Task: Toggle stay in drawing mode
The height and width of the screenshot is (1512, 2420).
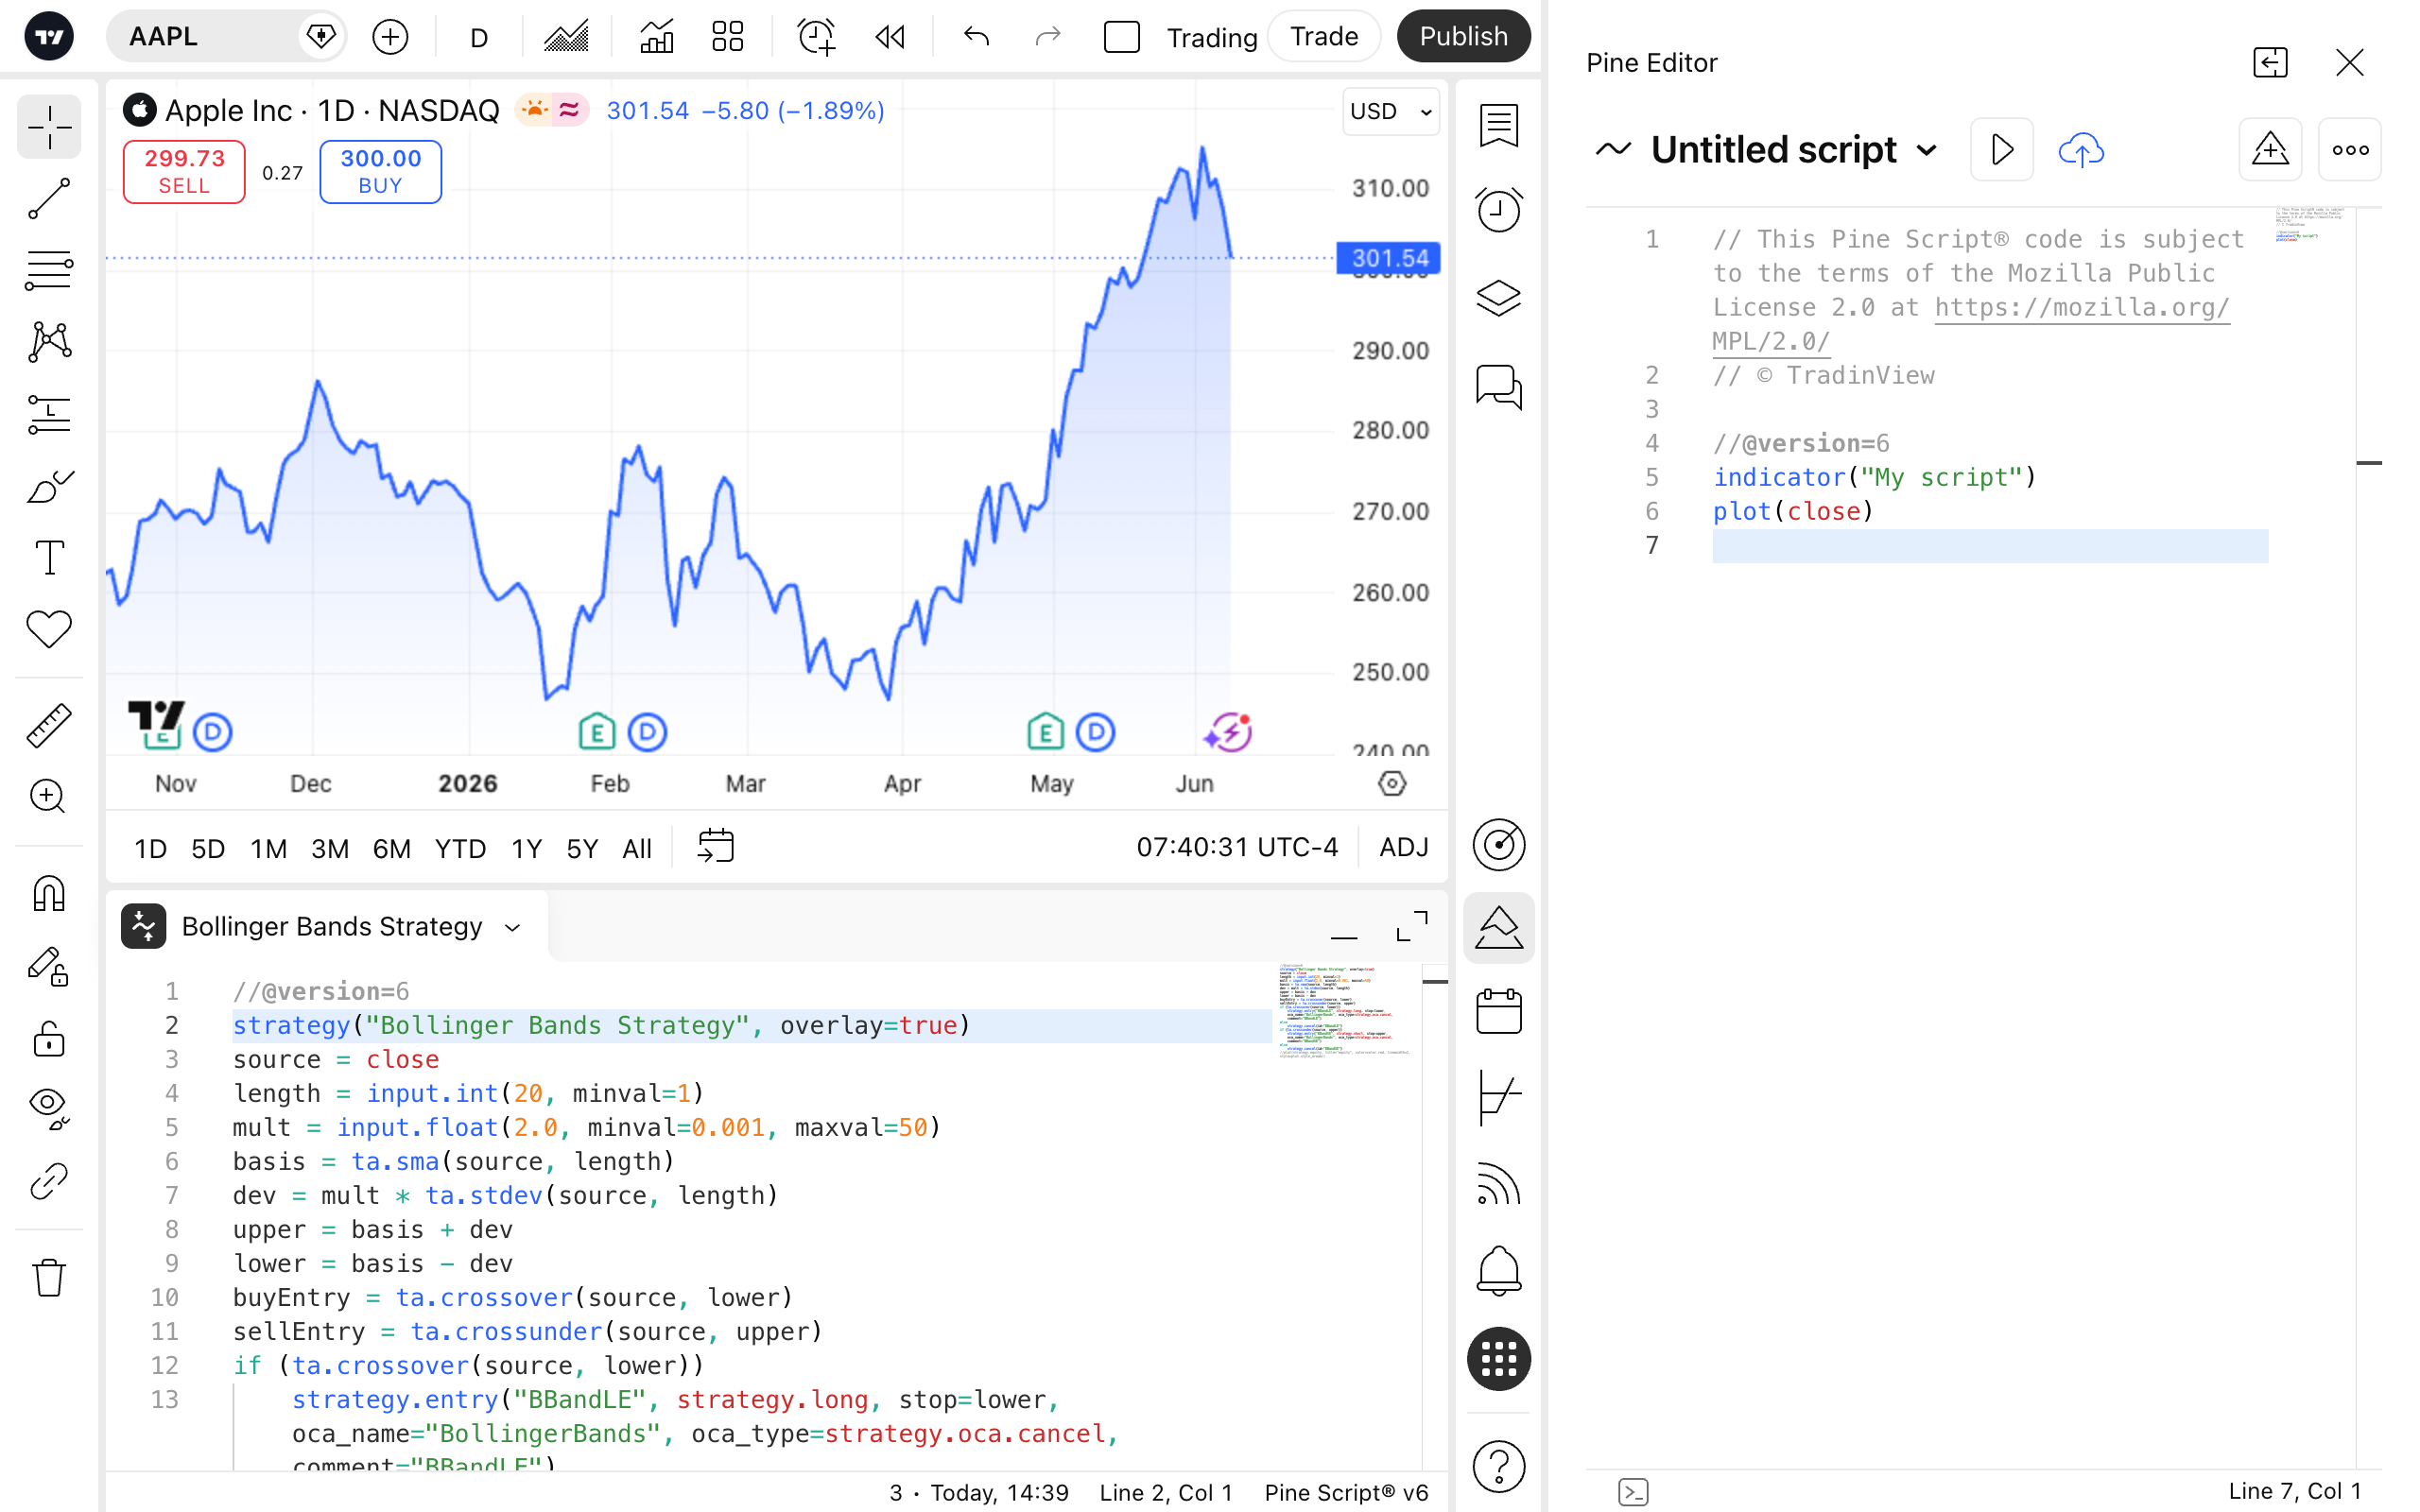Action: click(49, 966)
